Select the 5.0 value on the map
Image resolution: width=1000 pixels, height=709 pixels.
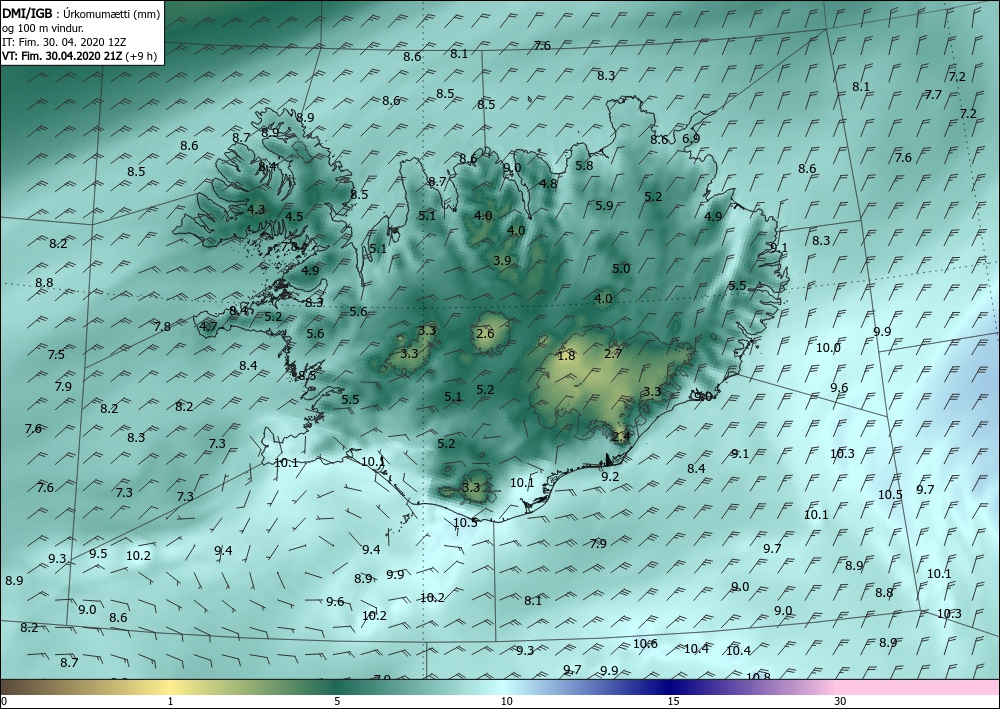(621, 268)
